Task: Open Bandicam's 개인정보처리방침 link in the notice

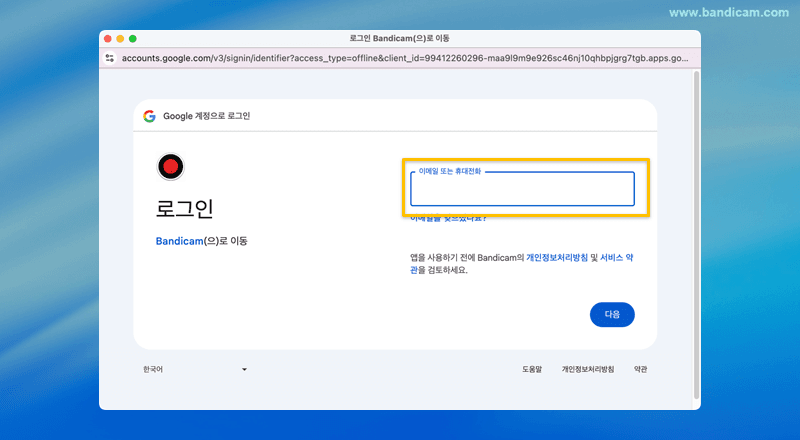Action: [x=557, y=258]
